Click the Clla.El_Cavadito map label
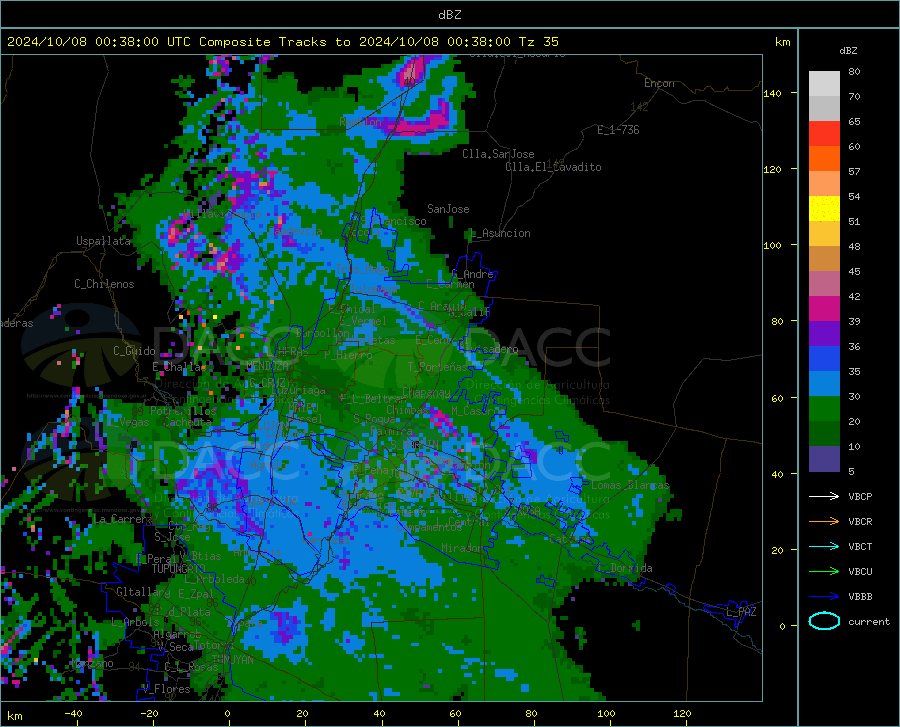This screenshot has width=900, height=727. point(553,167)
